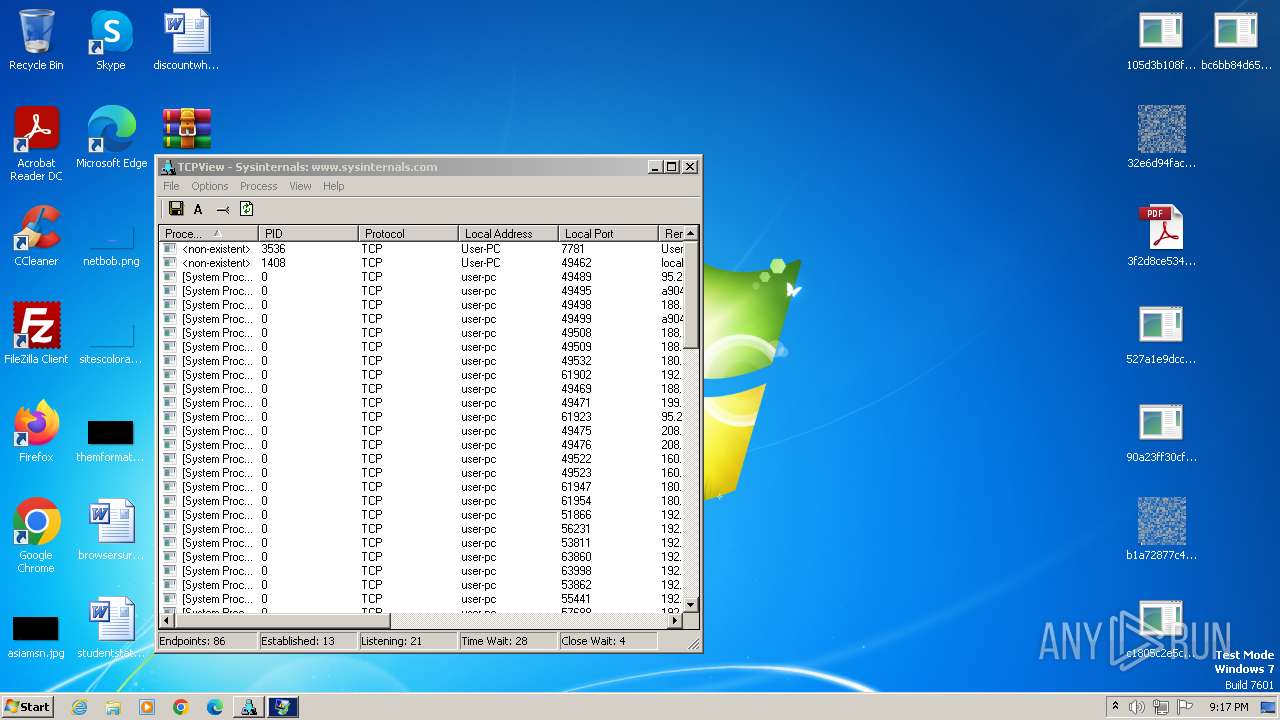Select the WinRAR books desktop icon
This screenshot has height=720, width=1280.
click(x=187, y=129)
